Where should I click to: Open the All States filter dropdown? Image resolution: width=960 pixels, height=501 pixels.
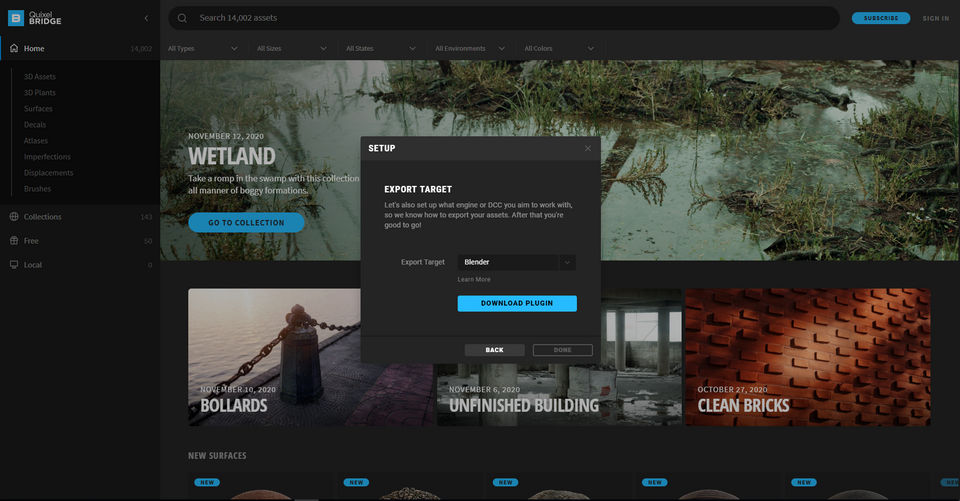tap(381, 48)
